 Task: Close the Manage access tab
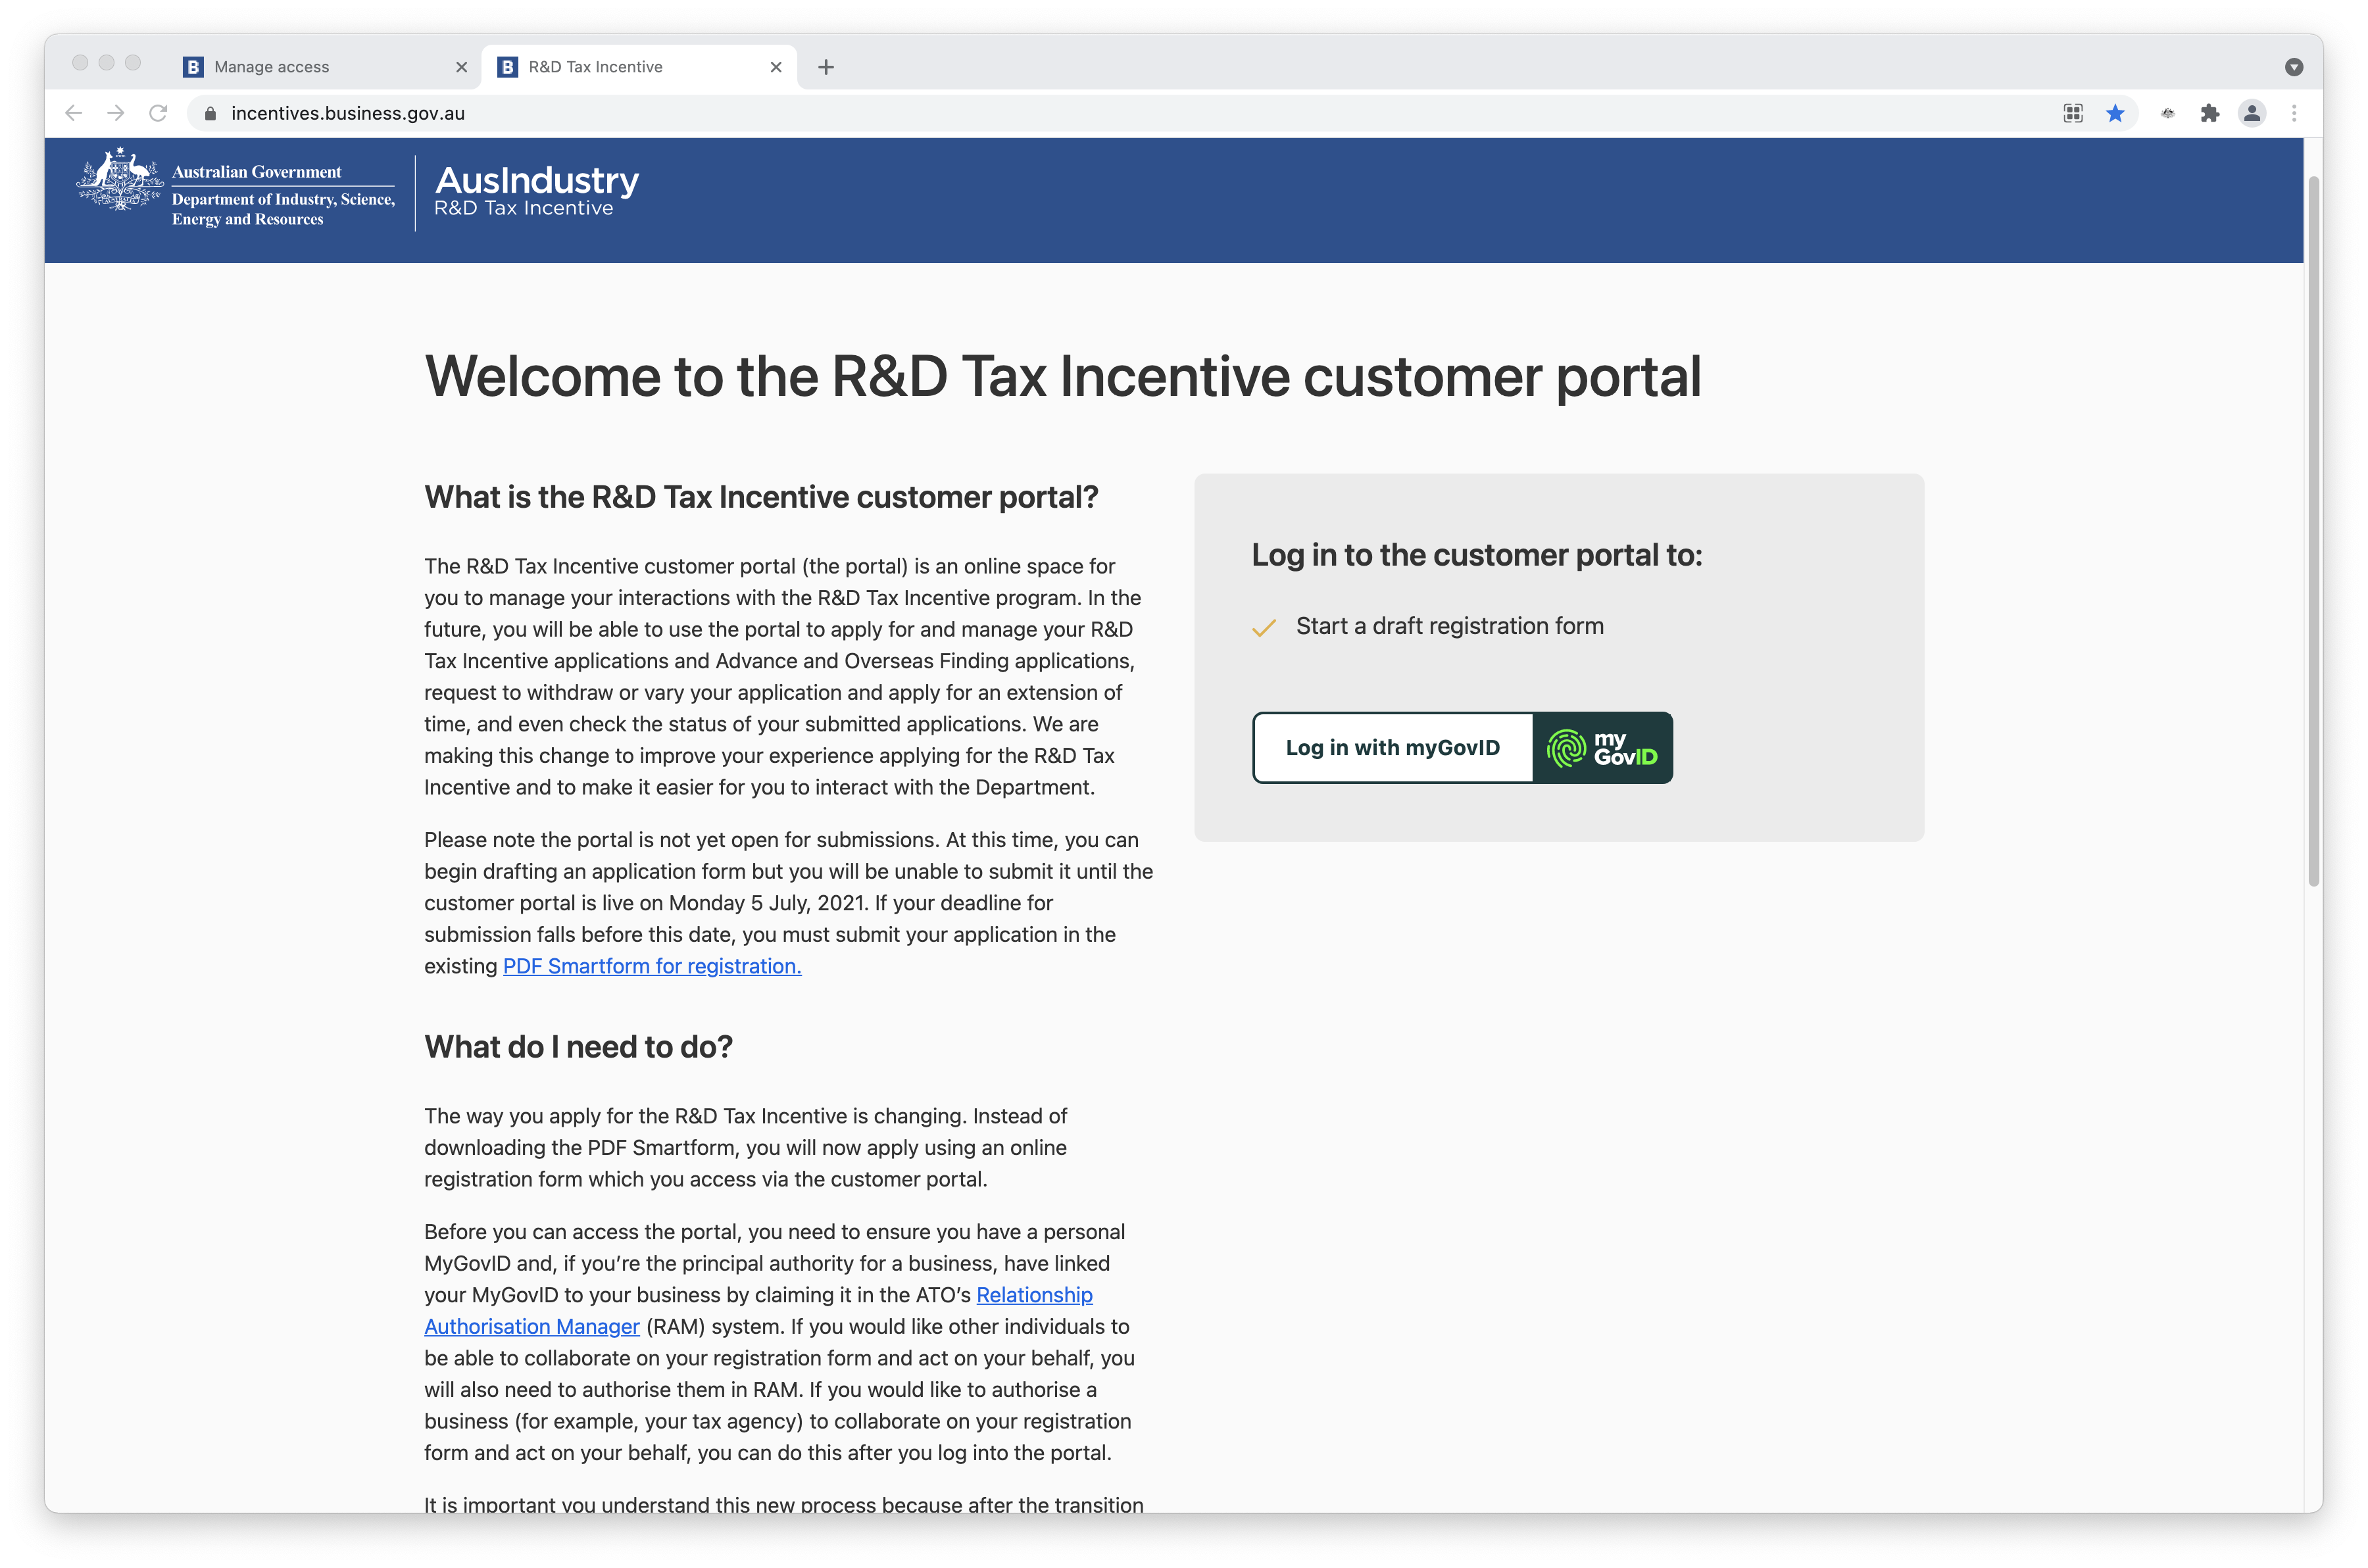(461, 67)
